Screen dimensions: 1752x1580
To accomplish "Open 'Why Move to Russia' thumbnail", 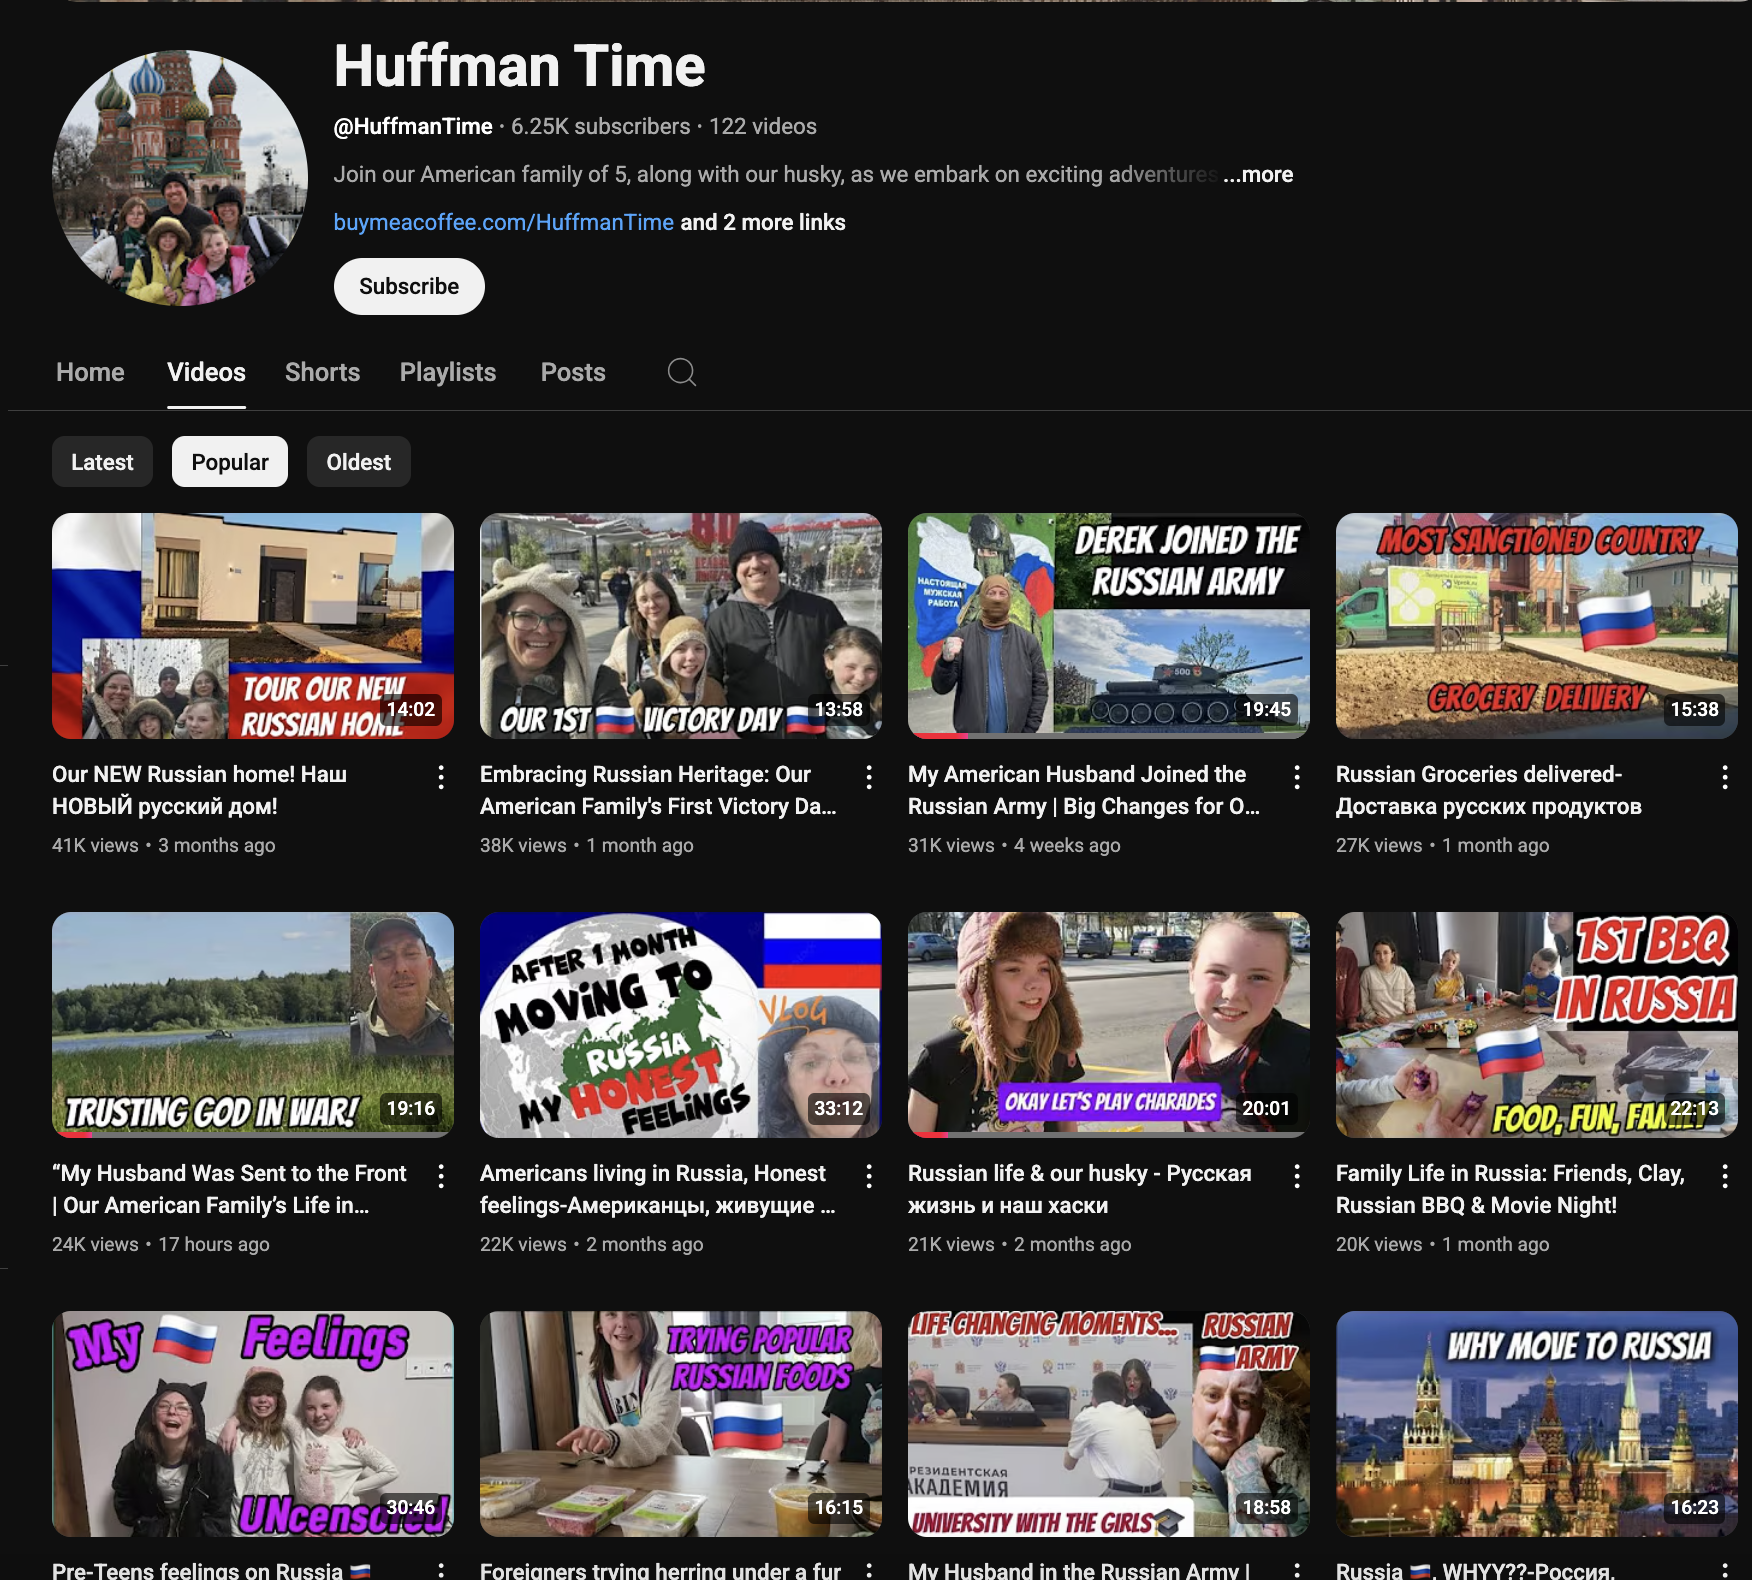I will click(1537, 1424).
